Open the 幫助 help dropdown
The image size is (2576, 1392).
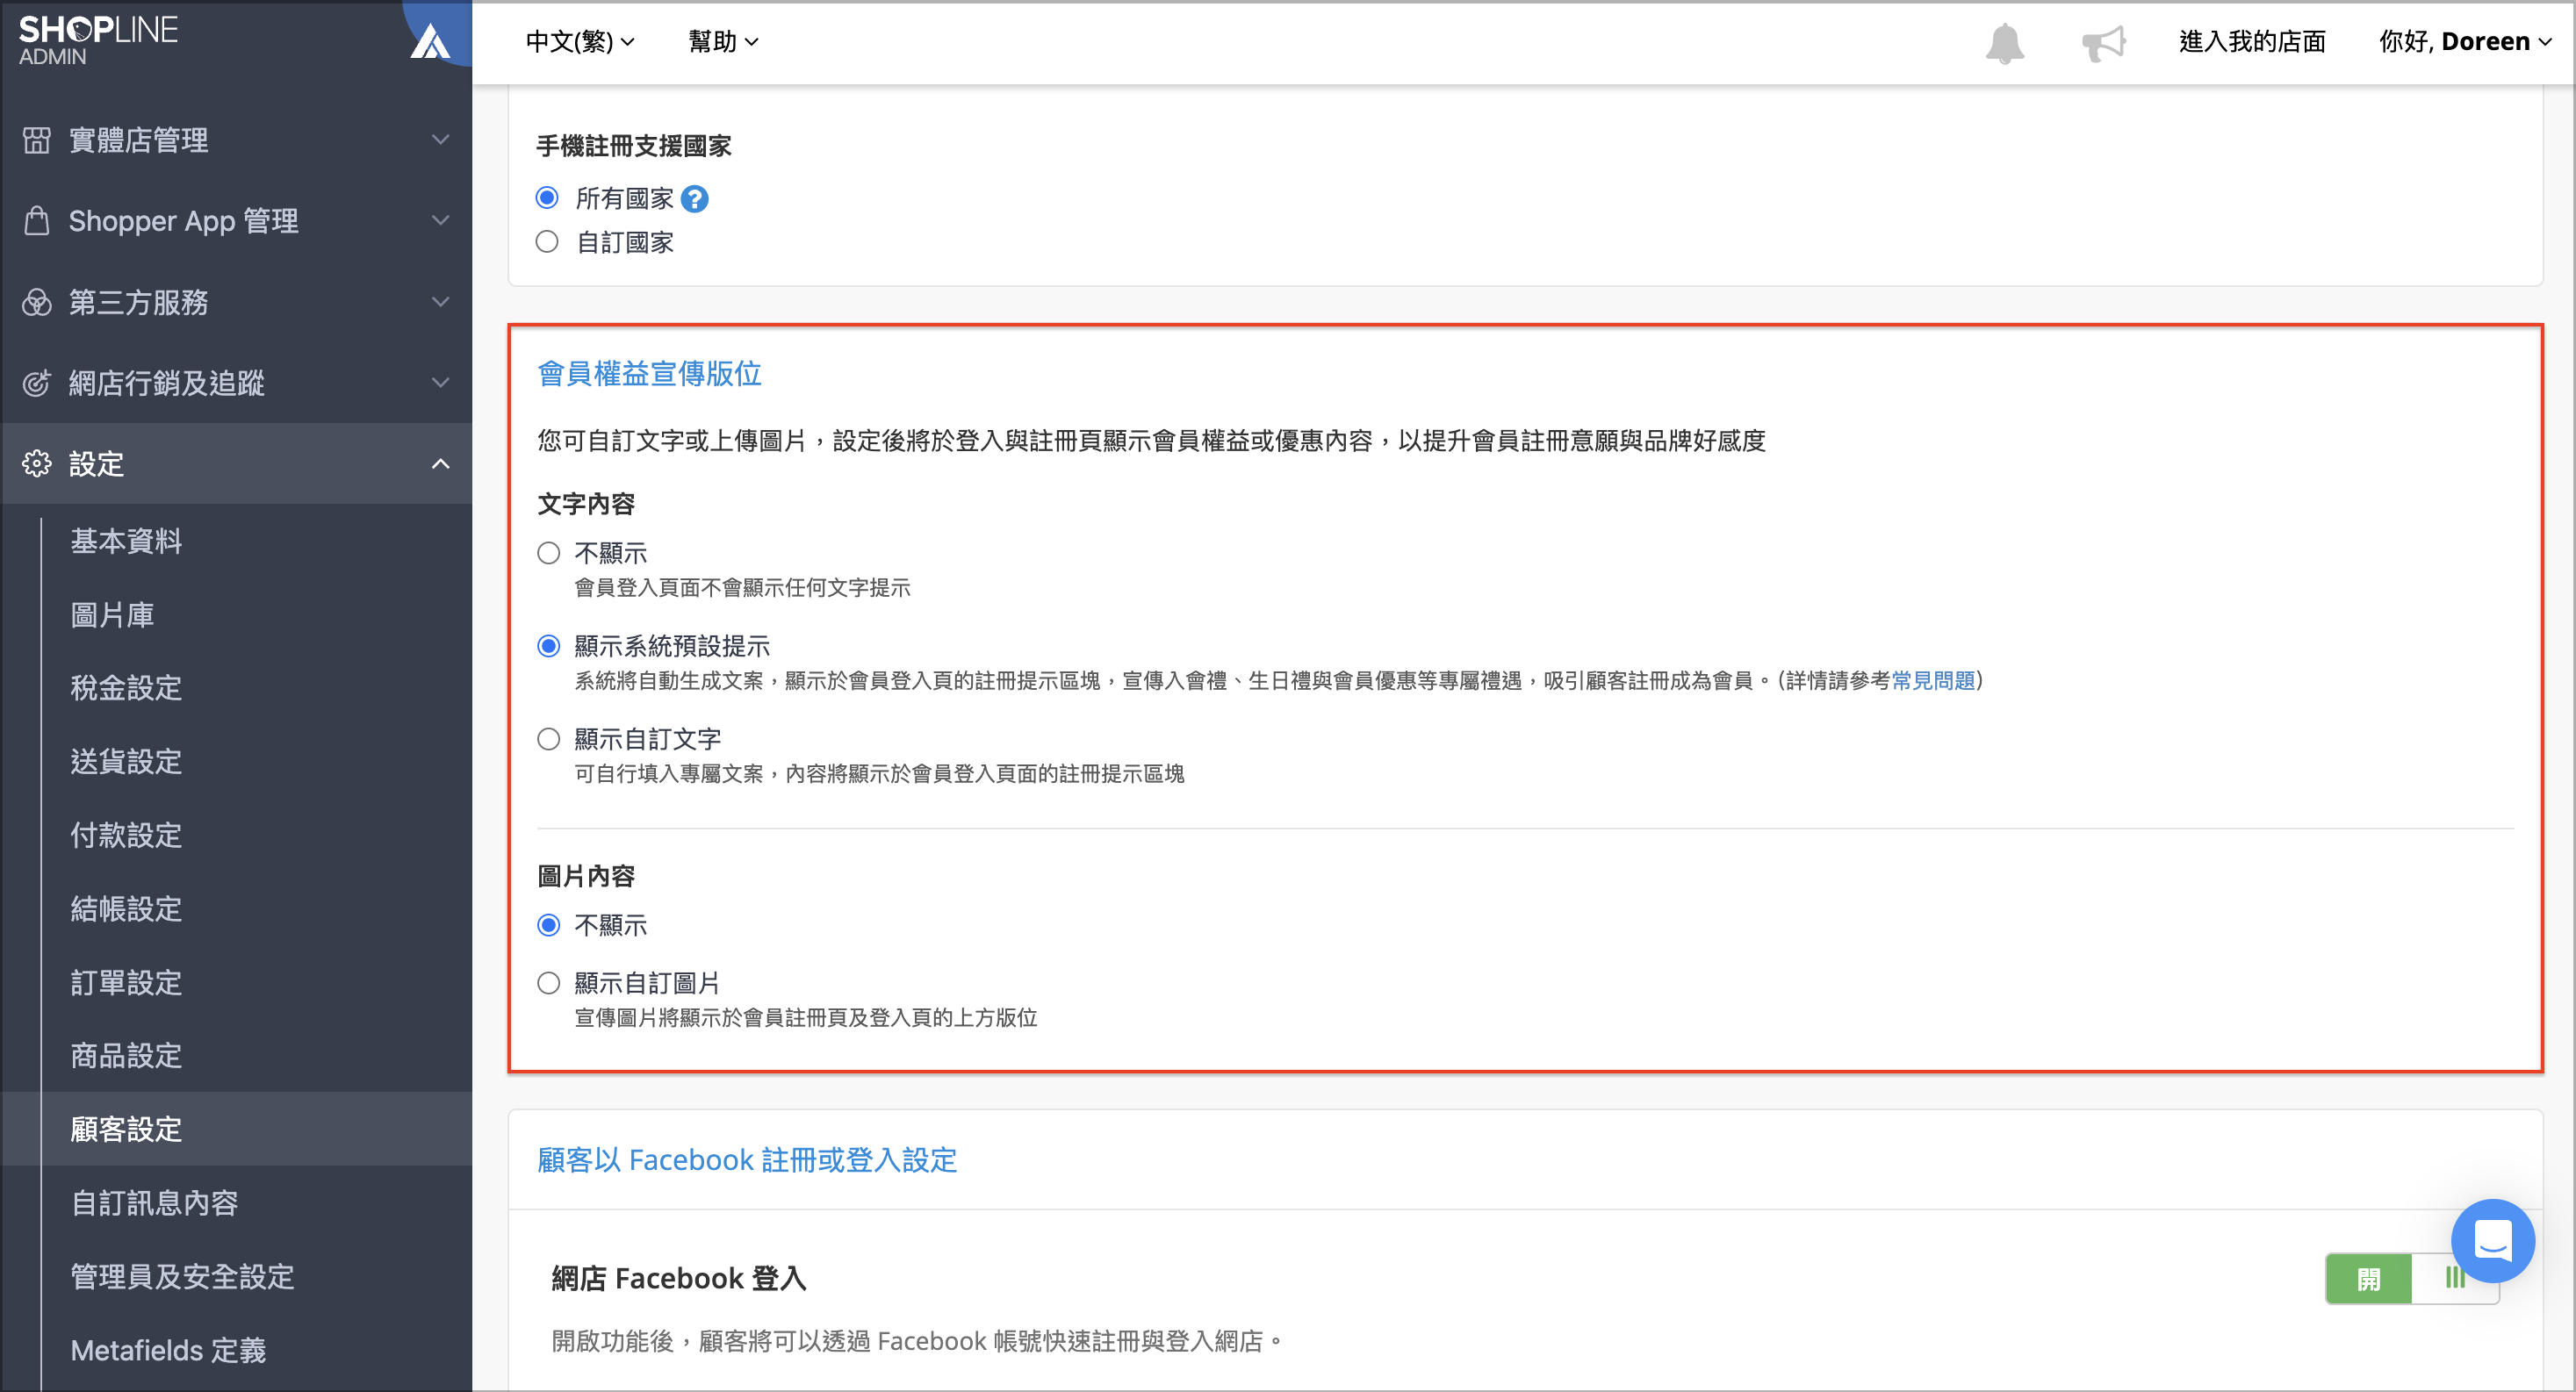coord(723,42)
